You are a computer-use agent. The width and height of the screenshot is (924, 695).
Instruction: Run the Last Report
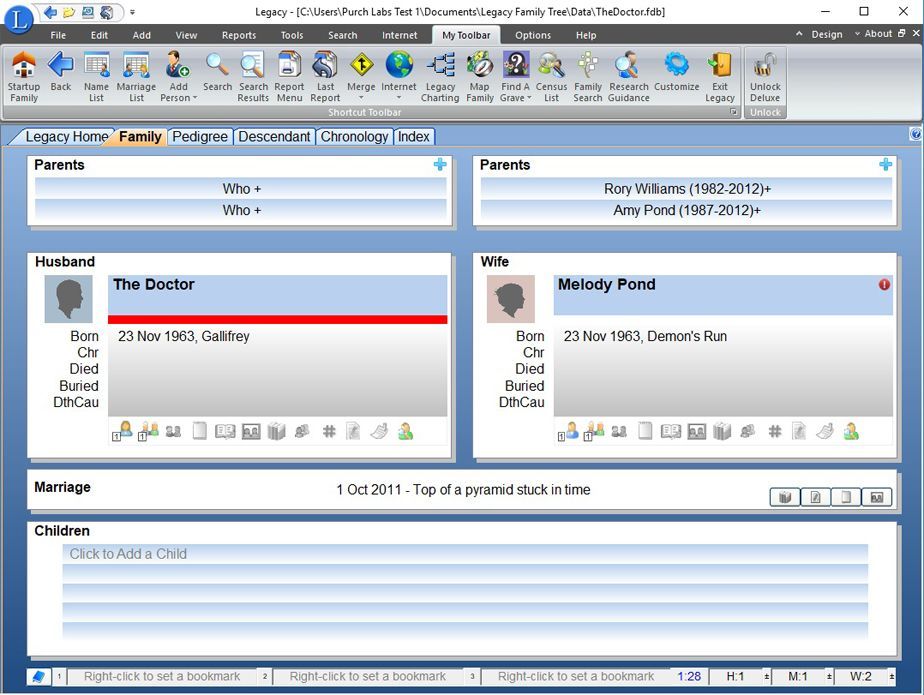pyautogui.click(x=325, y=77)
